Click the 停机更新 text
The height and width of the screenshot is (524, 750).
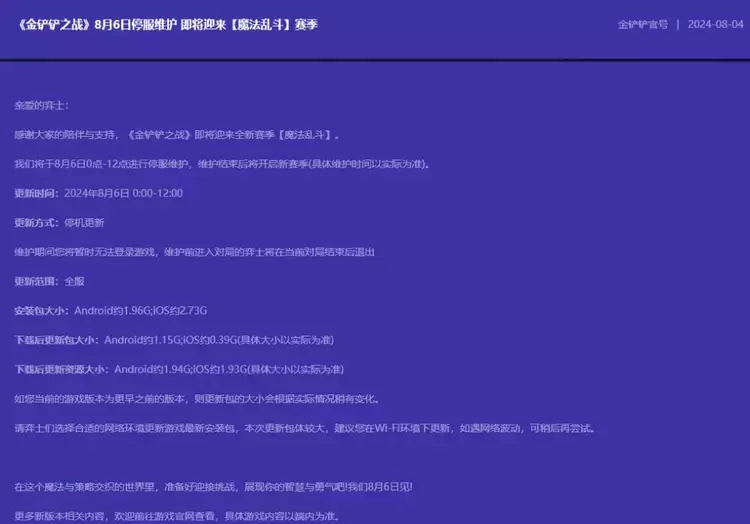coord(84,222)
